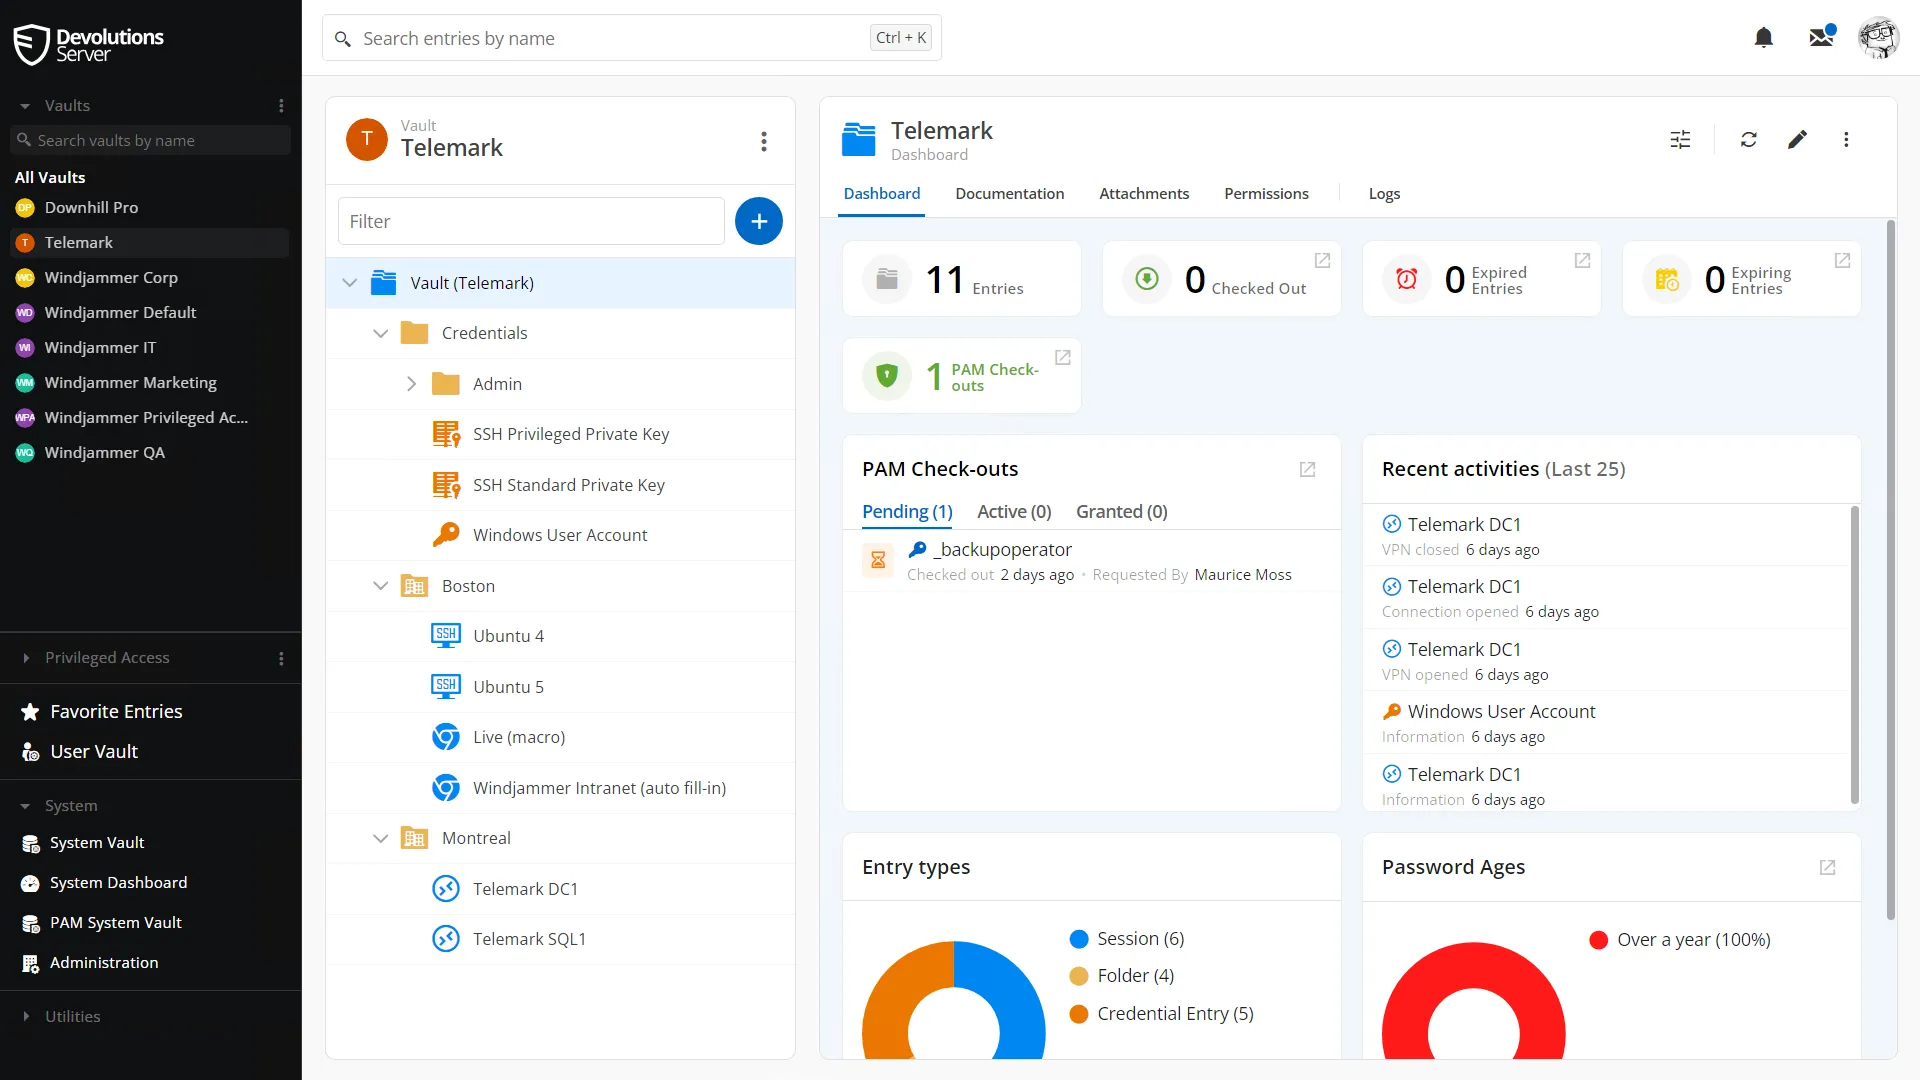The height and width of the screenshot is (1080, 1920).
Task: Click the Live (macro) browser icon
Action: (446, 737)
